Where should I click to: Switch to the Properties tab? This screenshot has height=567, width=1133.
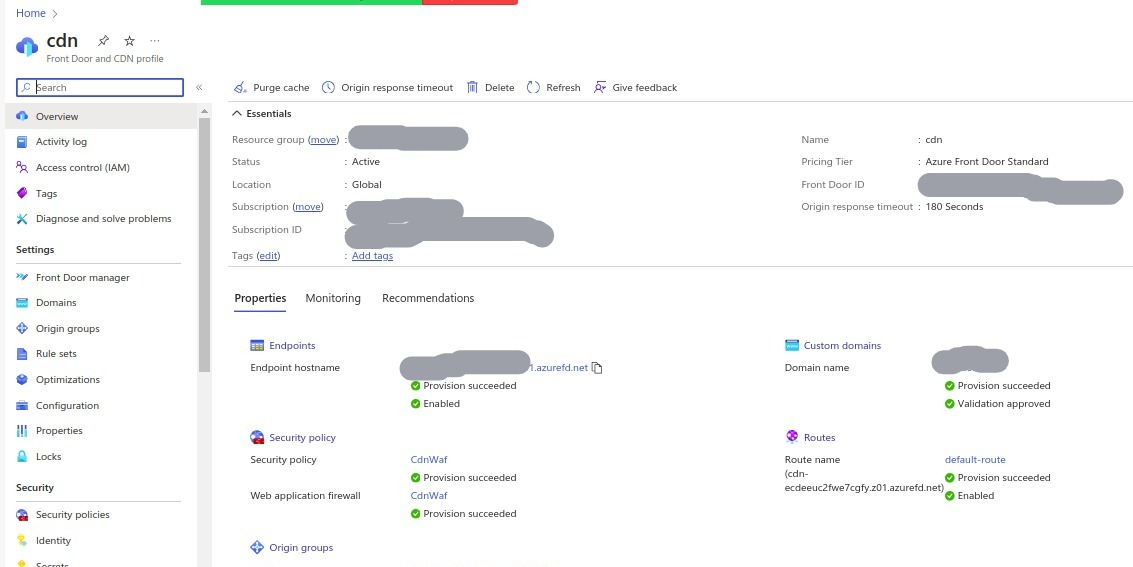[260, 298]
